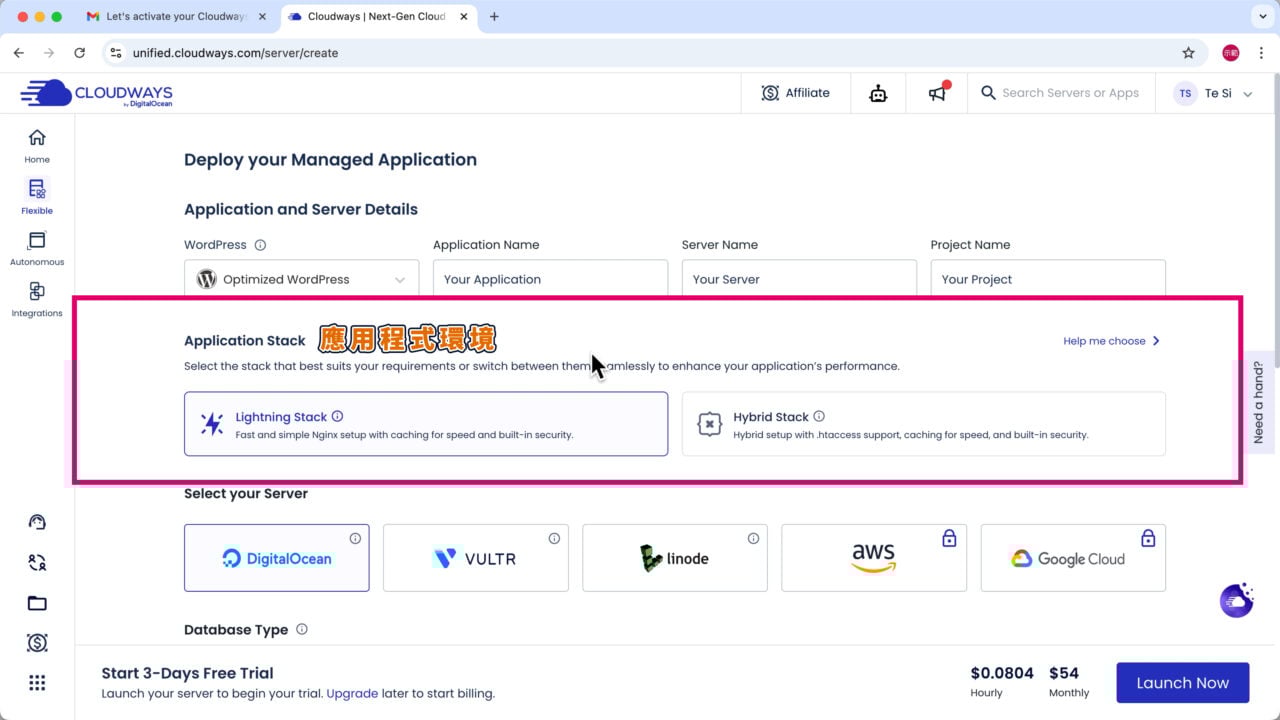The width and height of the screenshot is (1280, 720).
Task: Select VULTR as the server provider
Action: point(475,558)
